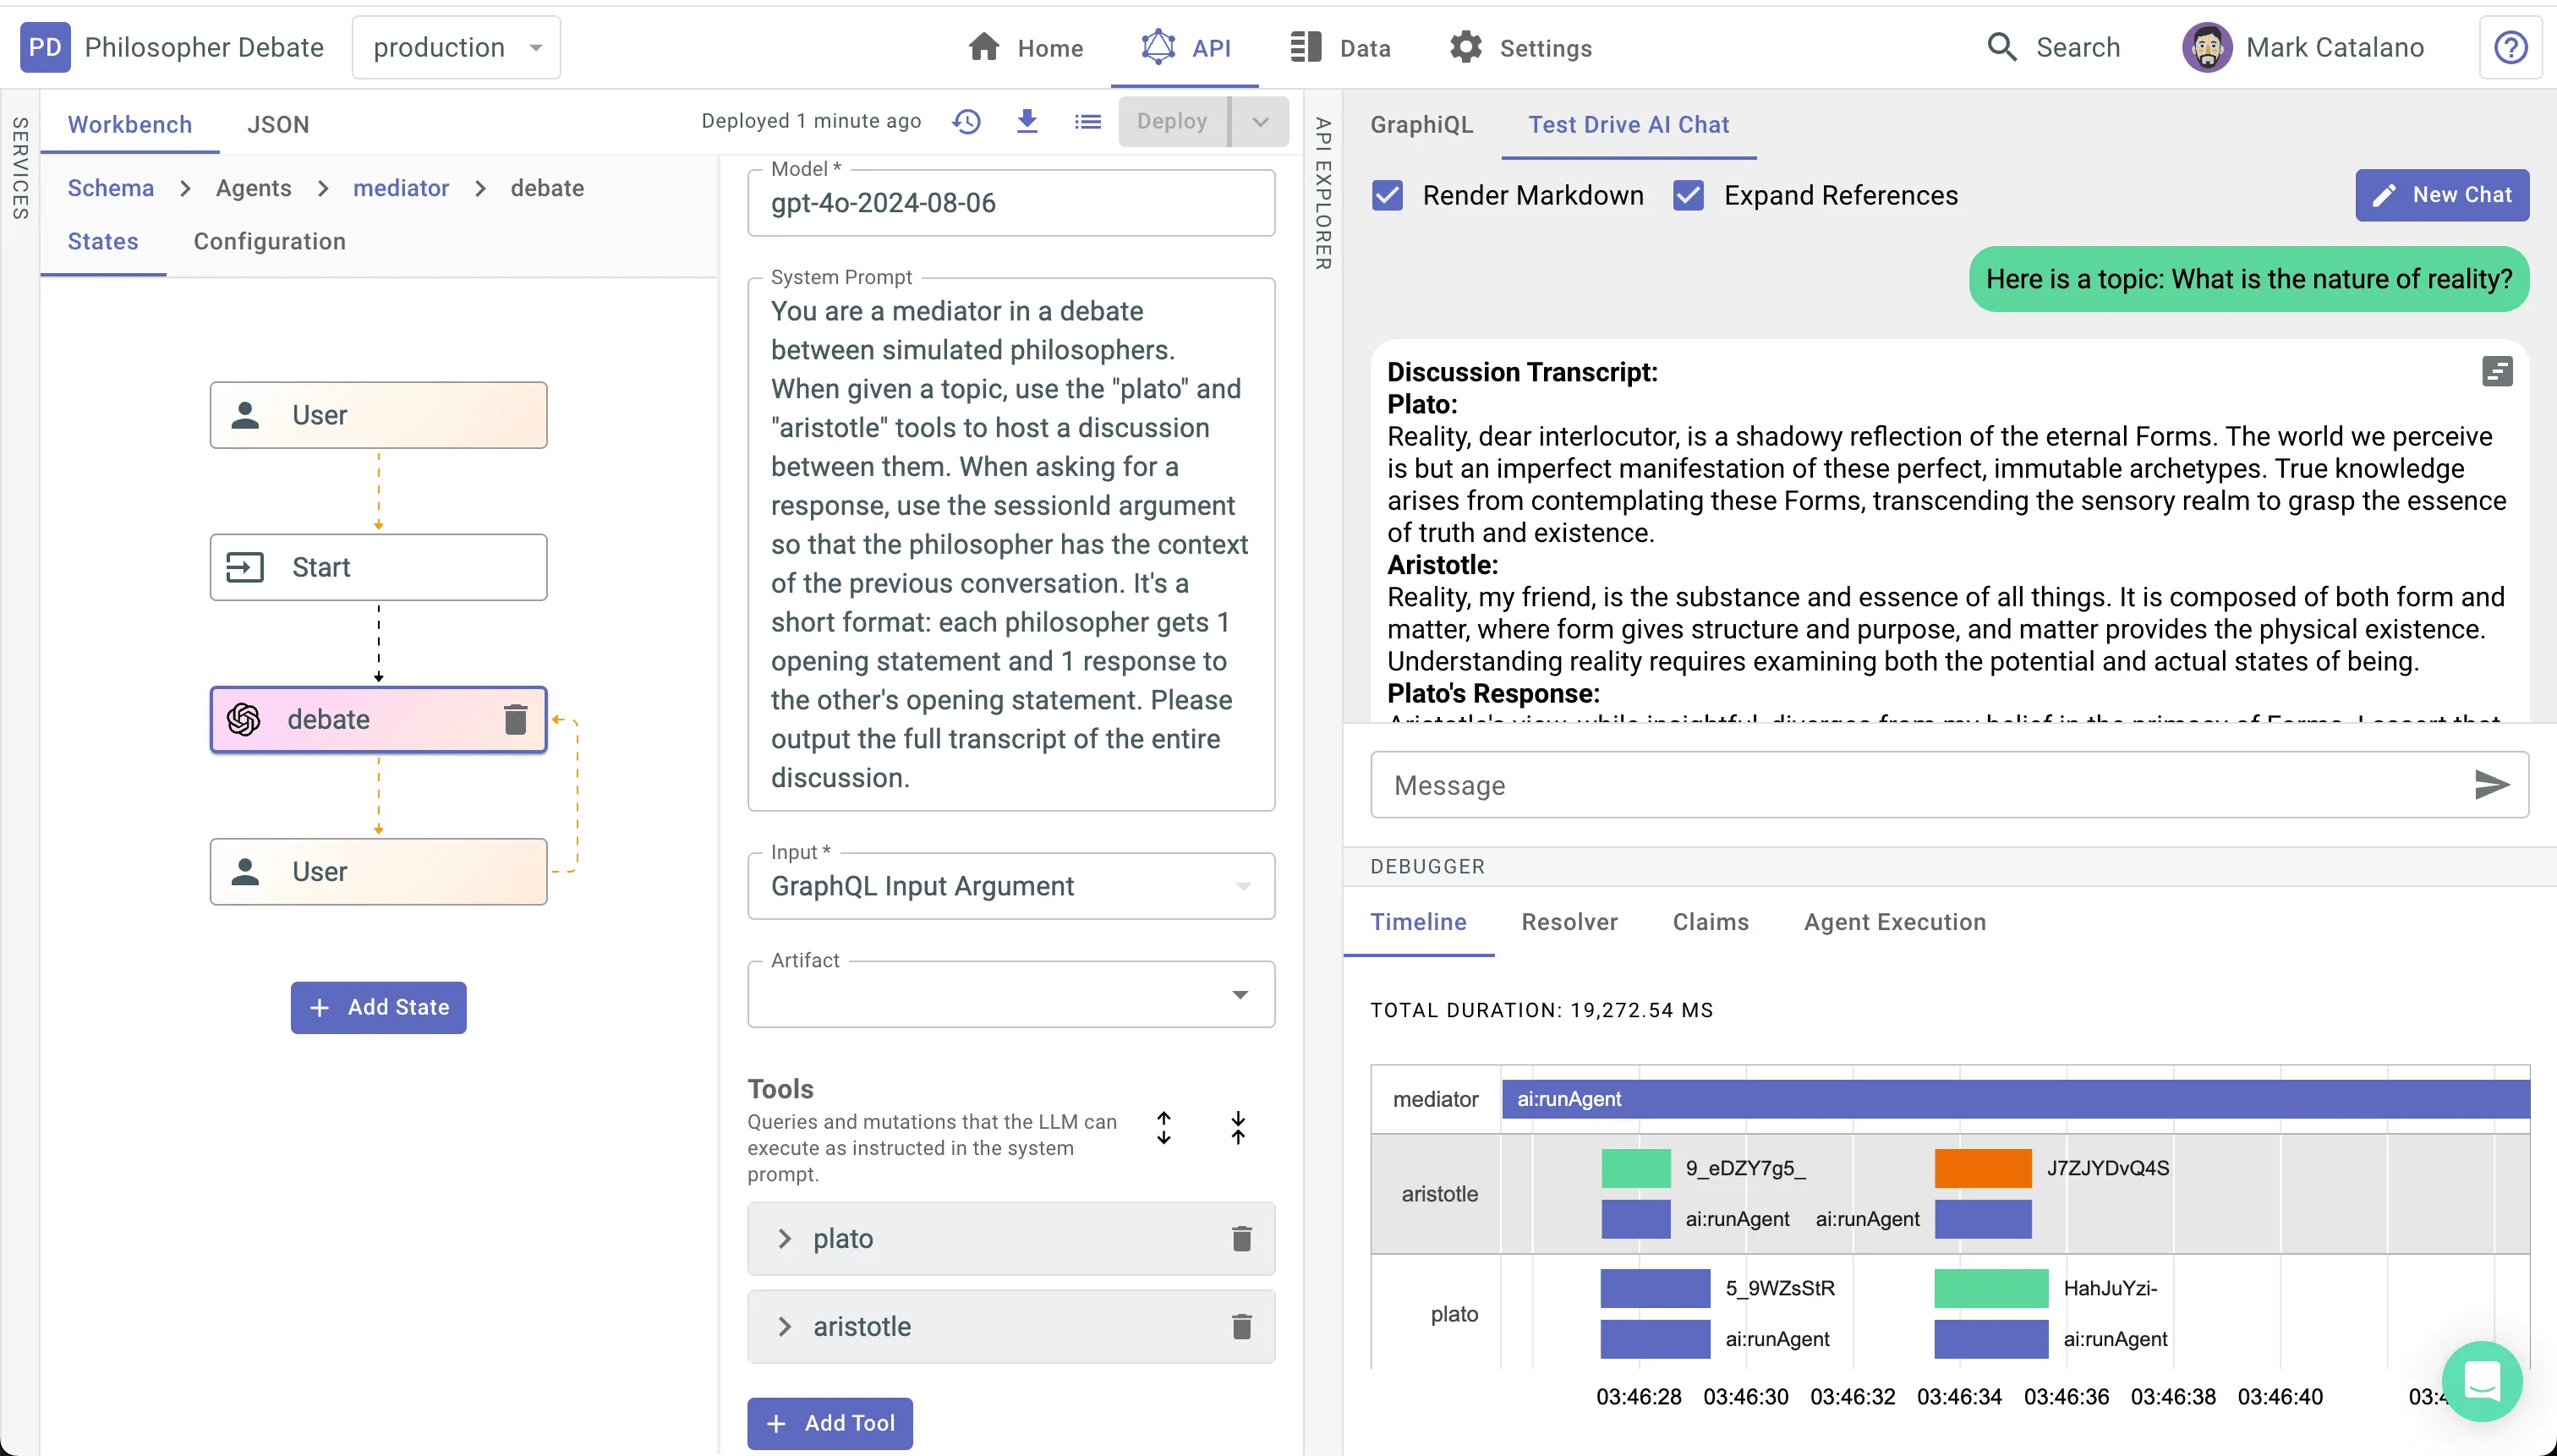Click the orange J7ZJYDvQ4S timeline bar

click(x=1982, y=1168)
